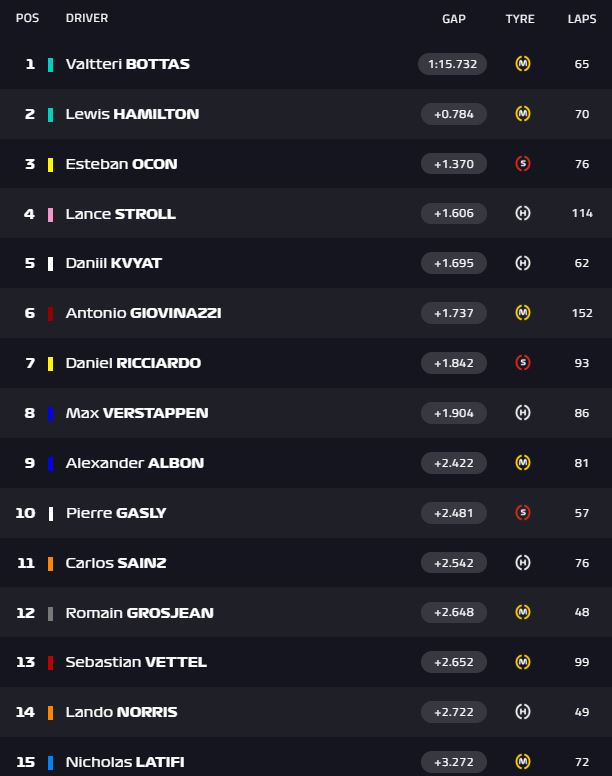Click the medium tyre icon in Giovinazzi's row

[x=522, y=313]
